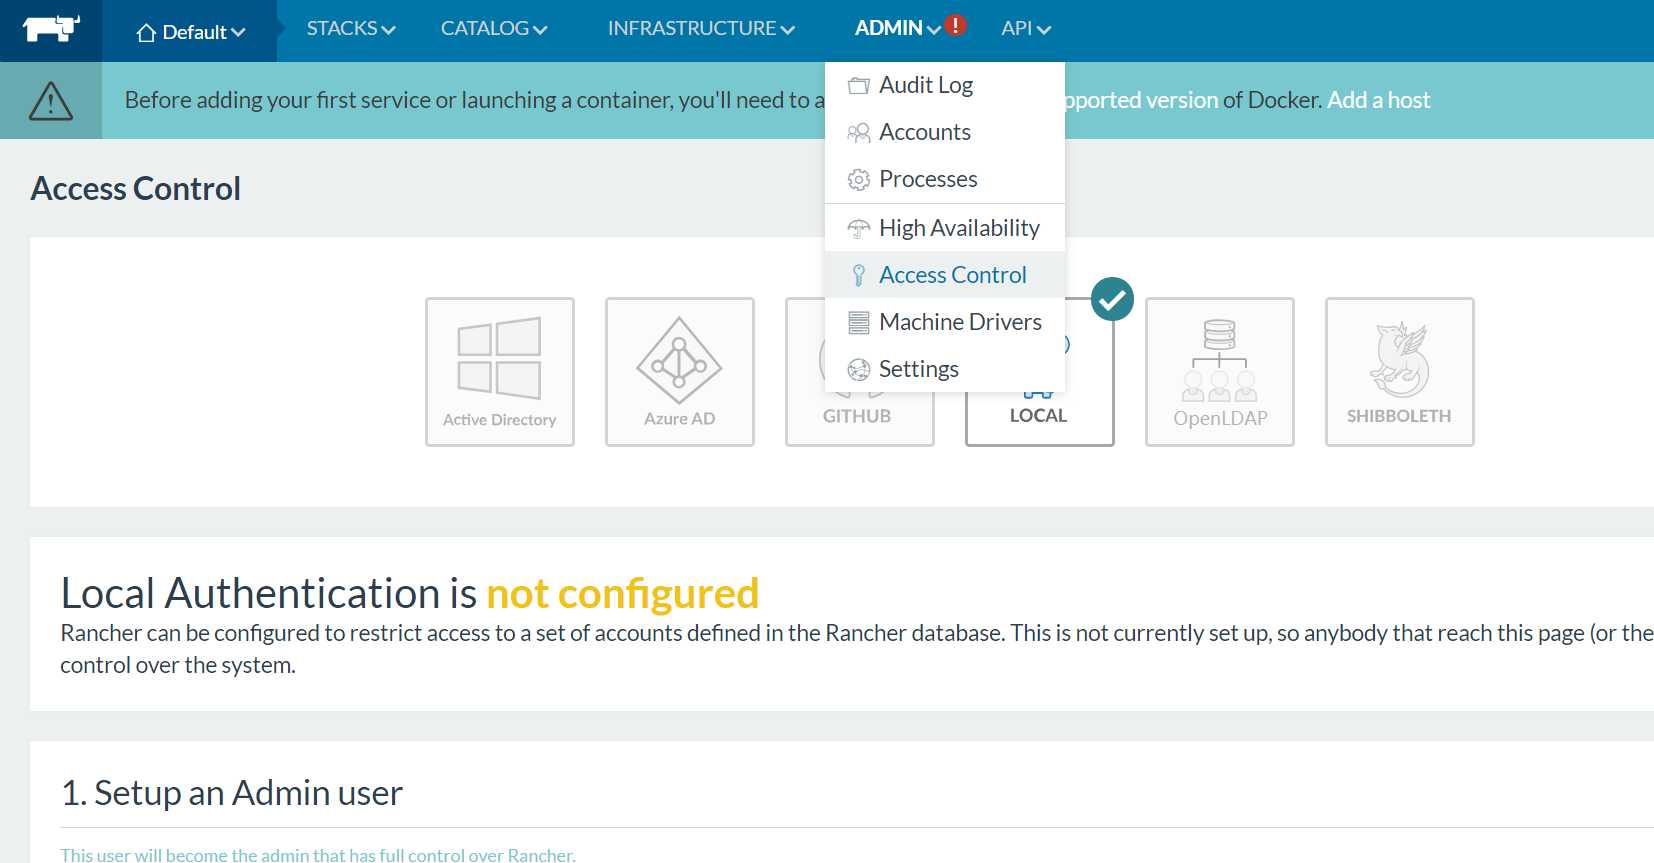This screenshot has width=1654, height=863.
Task: Click 'This user will become the admin' text
Action: tap(318, 855)
